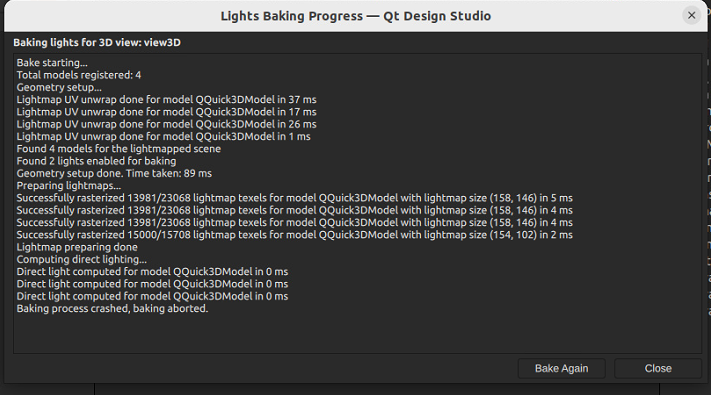Click the Lights Baking Progress title bar
The width and height of the screenshot is (711, 395).
pyautogui.click(x=356, y=16)
